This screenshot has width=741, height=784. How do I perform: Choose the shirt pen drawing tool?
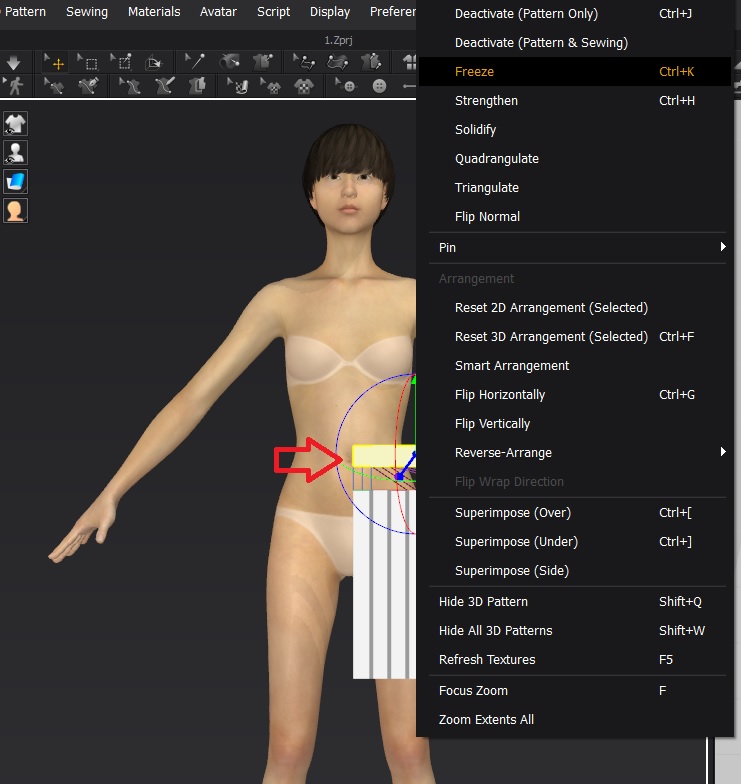click(88, 86)
